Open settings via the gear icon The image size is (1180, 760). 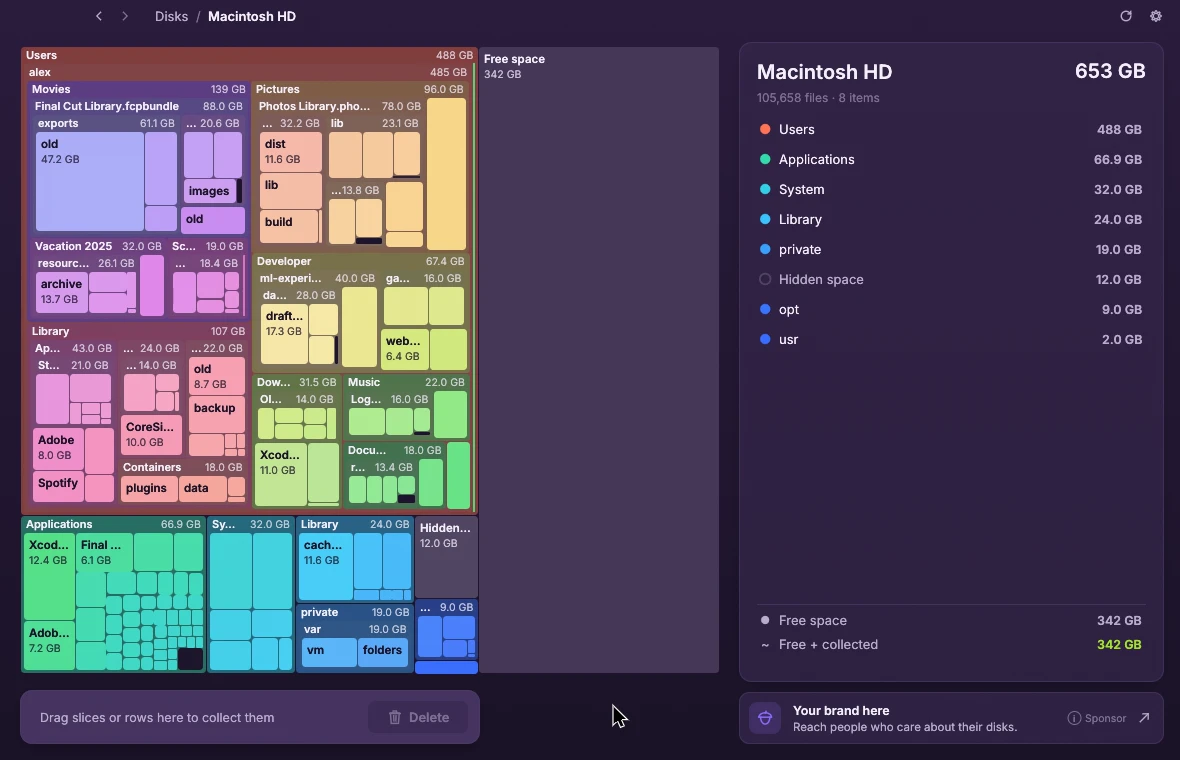(x=1156, y=16)
